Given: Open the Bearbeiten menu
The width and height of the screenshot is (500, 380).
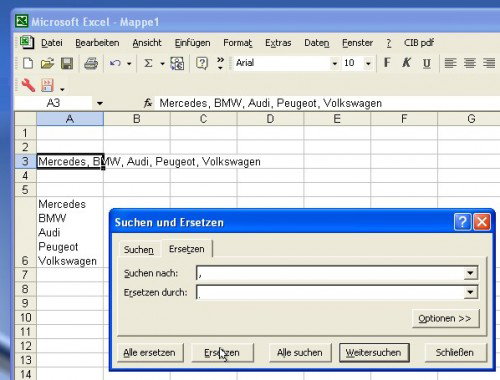Looking at the screenshot, I should click(97, 43).
